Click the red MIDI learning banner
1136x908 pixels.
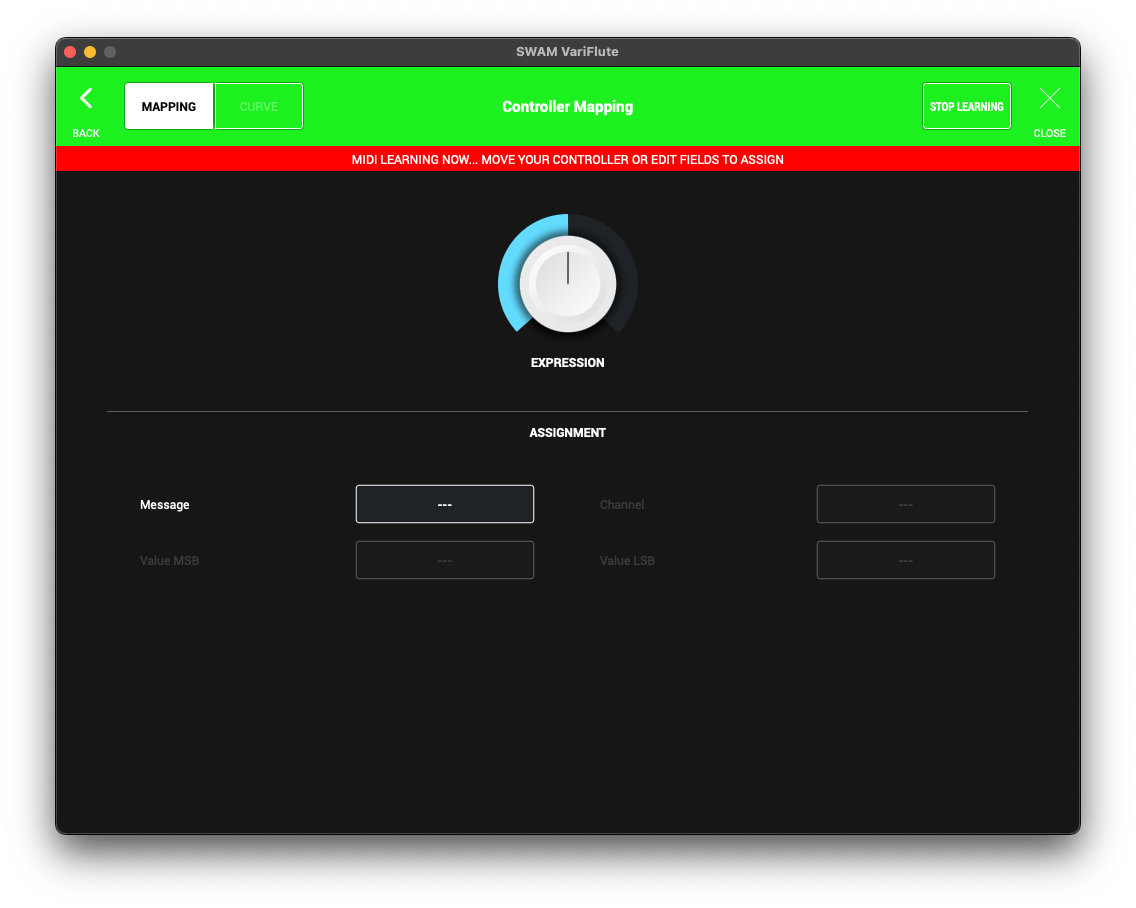point(567,159)
